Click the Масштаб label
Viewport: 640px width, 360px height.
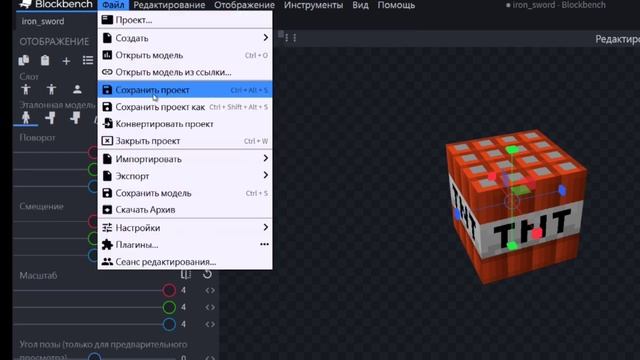pyautogui.click(x=38, y=276)
